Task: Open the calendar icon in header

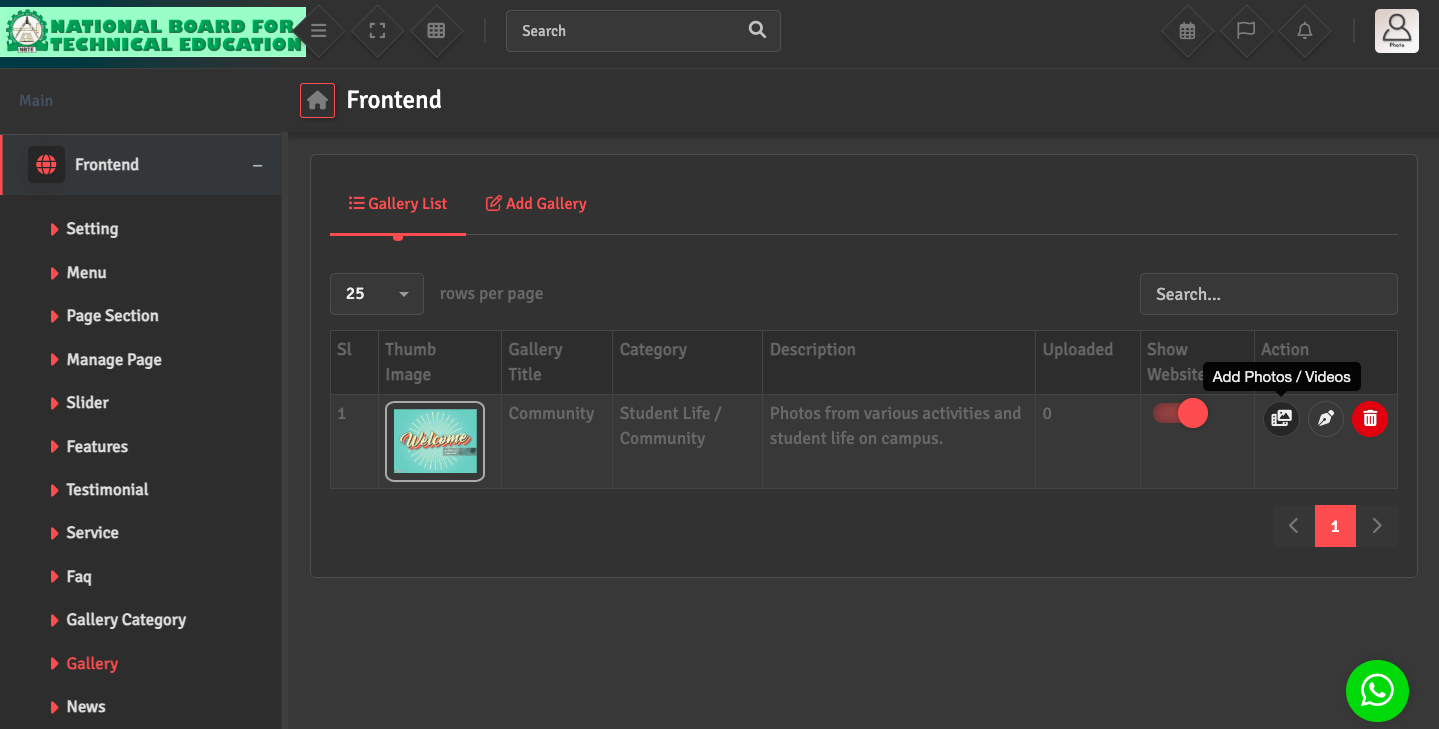Action: point(1187,31)
